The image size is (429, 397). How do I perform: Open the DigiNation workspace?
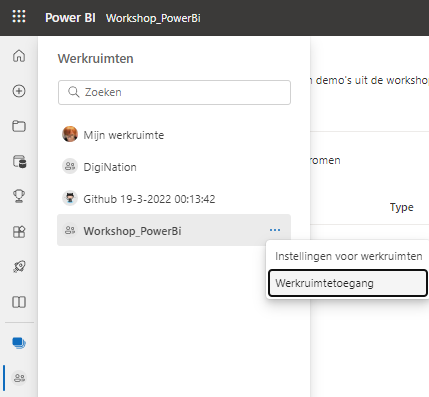coord(174,167)
